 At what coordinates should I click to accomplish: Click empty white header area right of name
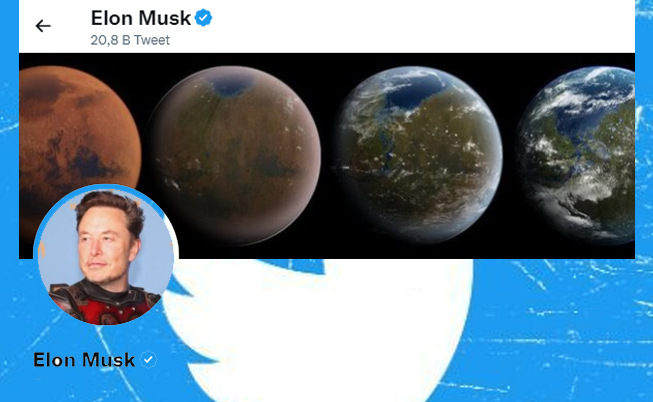tap(416, 26)
